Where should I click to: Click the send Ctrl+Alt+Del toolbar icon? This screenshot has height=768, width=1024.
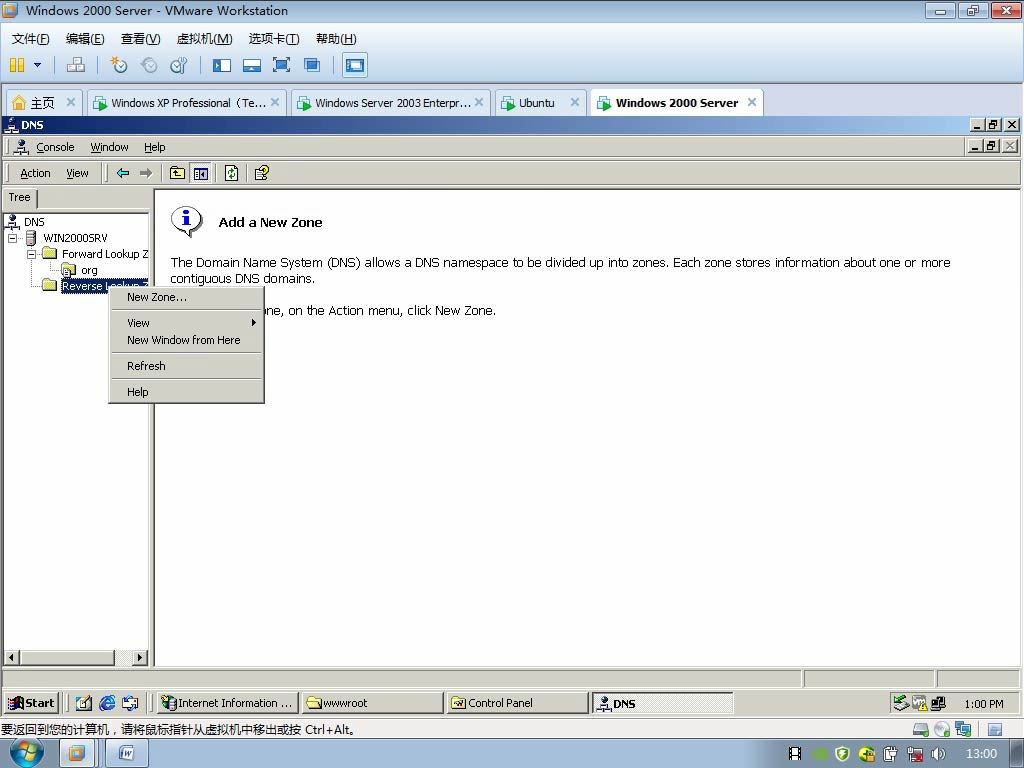[76, 65]
